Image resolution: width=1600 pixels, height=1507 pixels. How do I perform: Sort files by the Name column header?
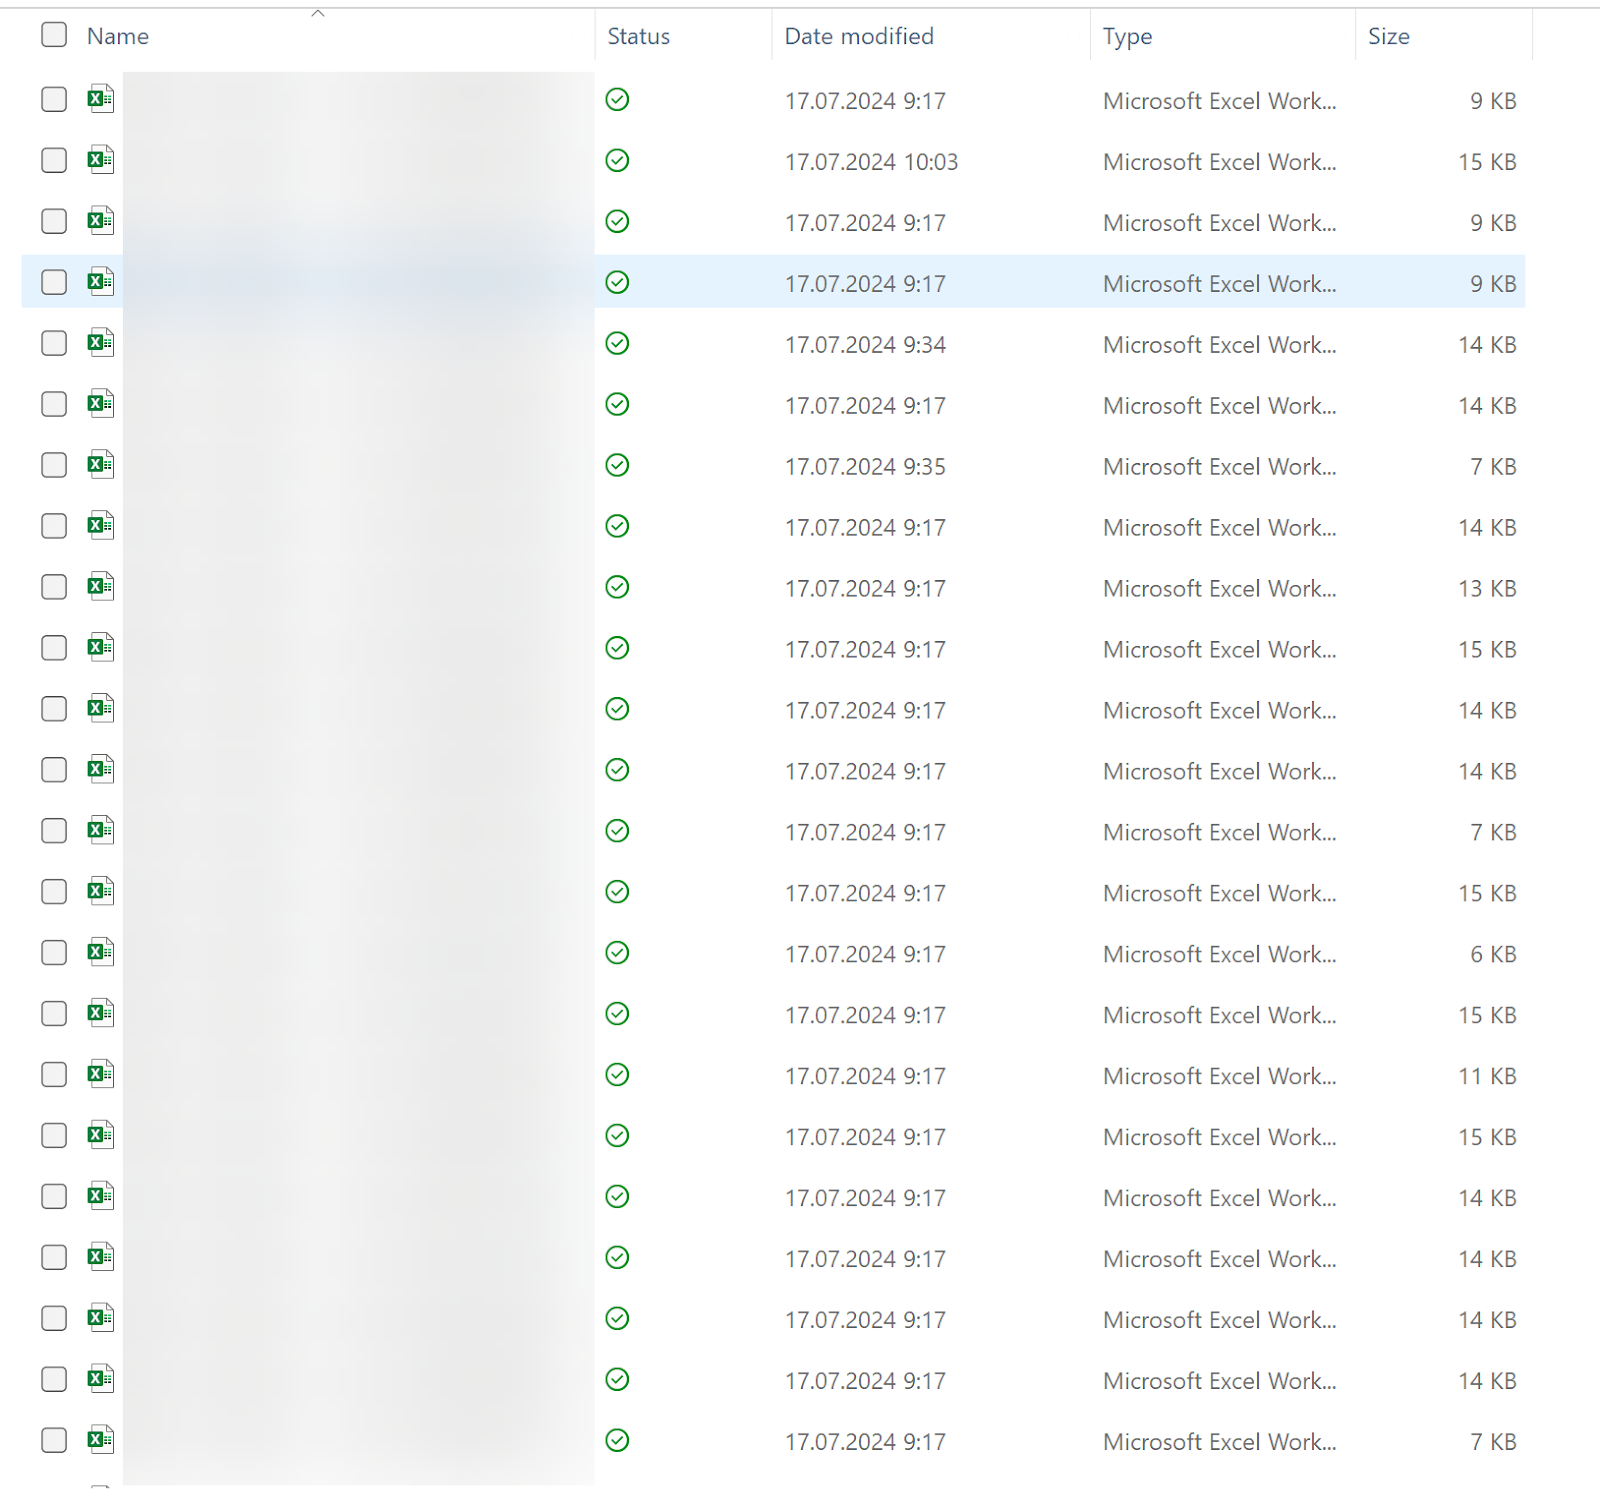(118, 36)
